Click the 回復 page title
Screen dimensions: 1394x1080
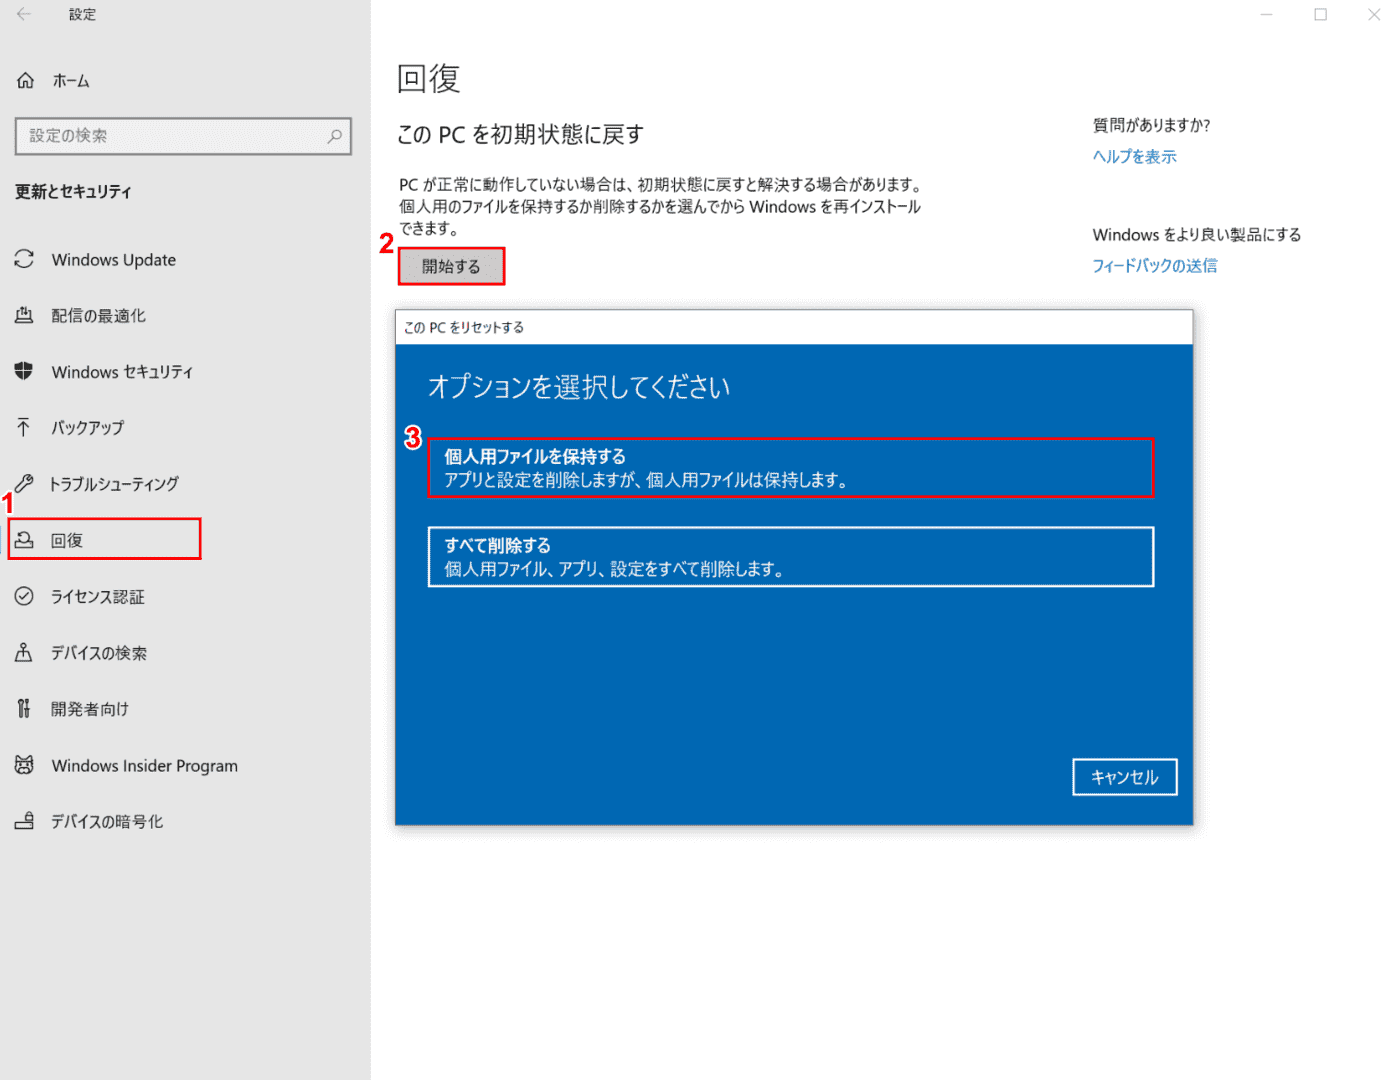point(428,78)
